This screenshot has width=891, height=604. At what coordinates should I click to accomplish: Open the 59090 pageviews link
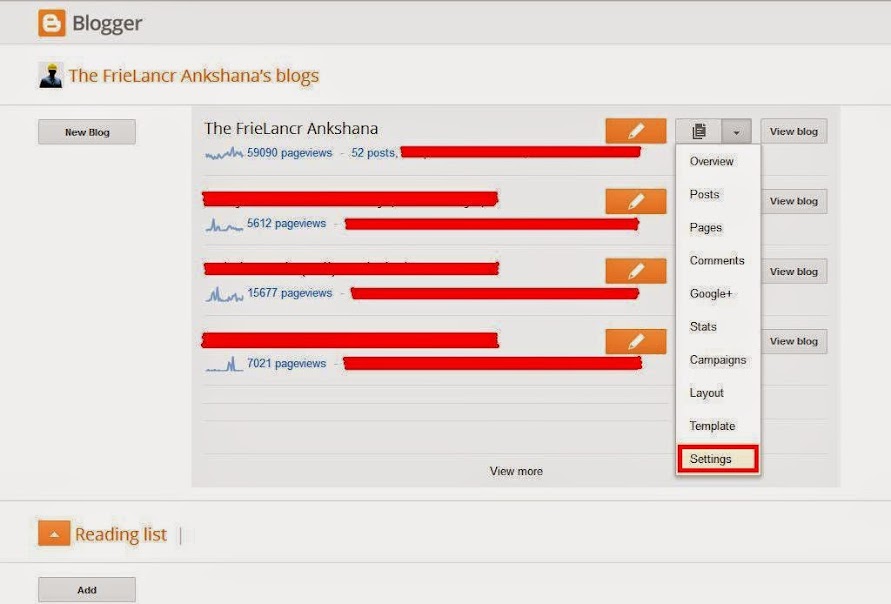[289, 153]
